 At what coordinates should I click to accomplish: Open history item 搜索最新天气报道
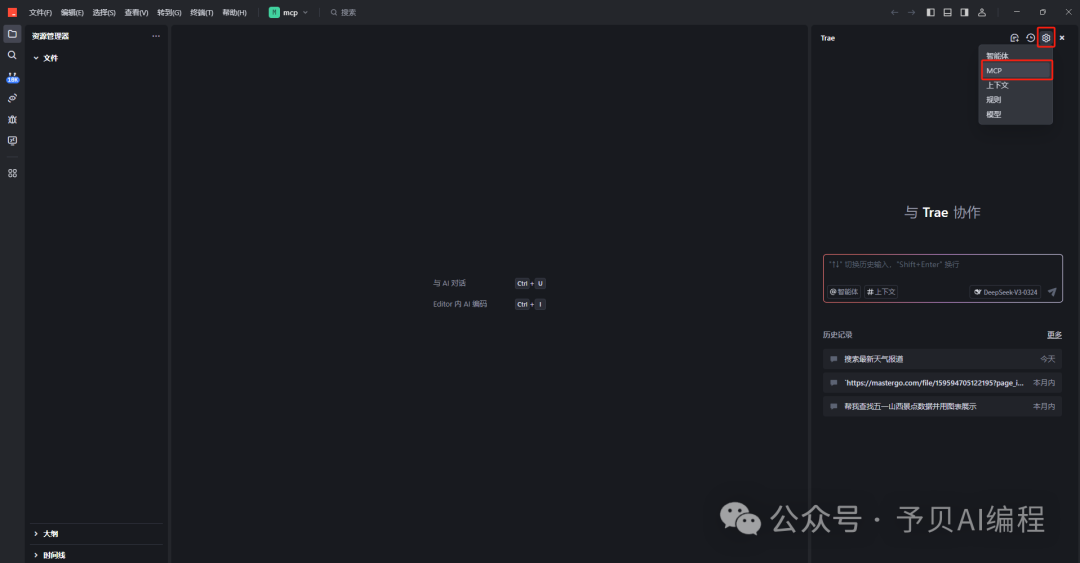click(x=942, y=359)
